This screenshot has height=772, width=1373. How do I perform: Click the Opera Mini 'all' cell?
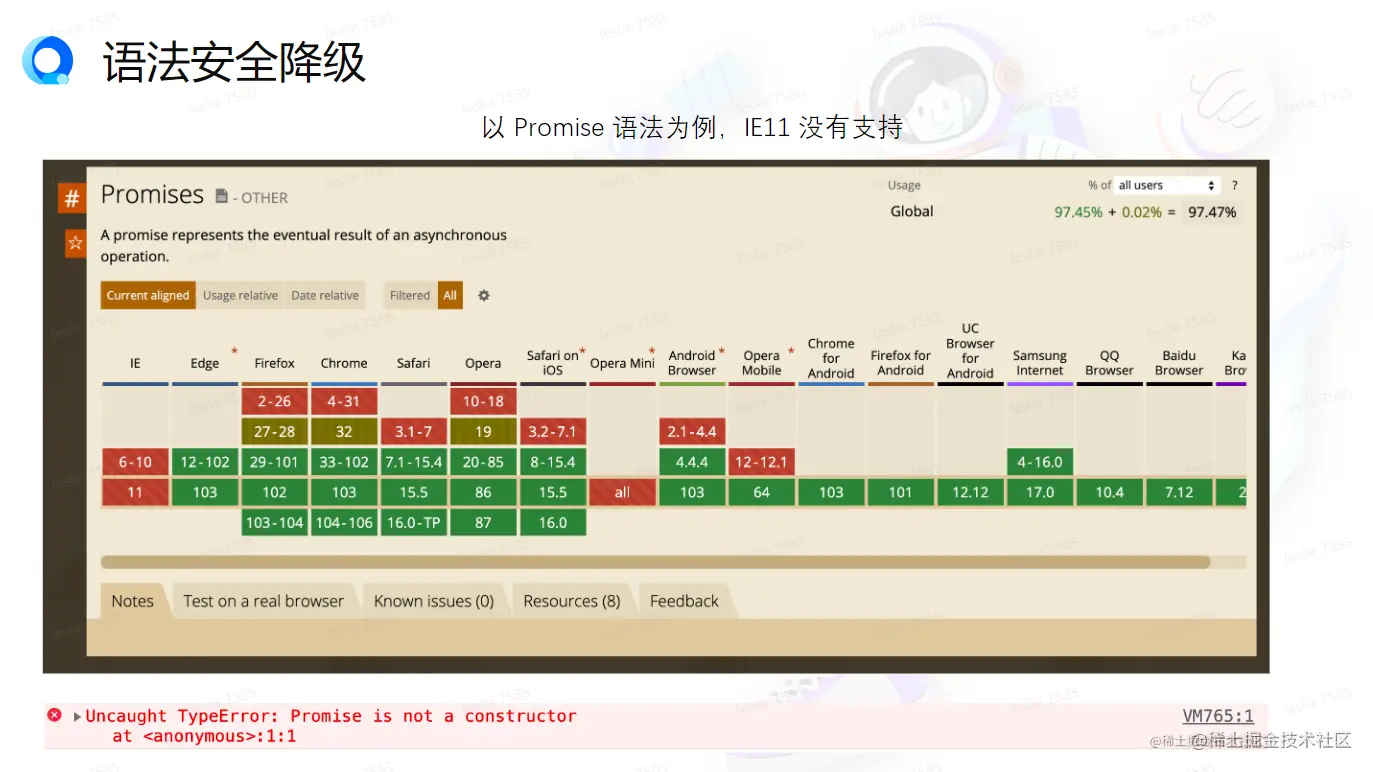622,492
